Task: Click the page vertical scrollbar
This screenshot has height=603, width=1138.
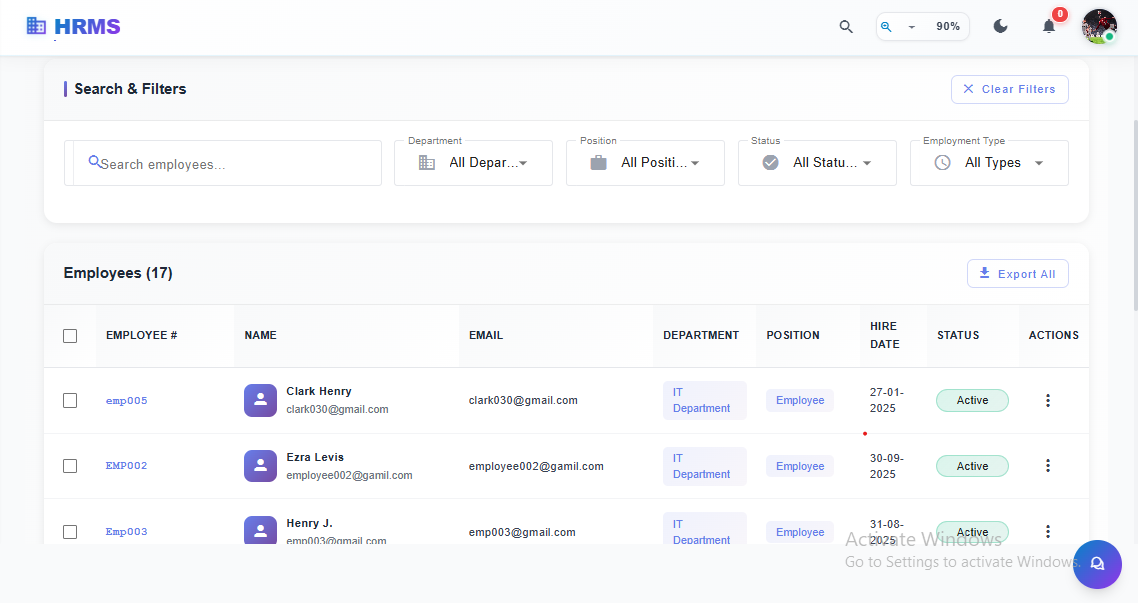Action: tap(1134, 214)
